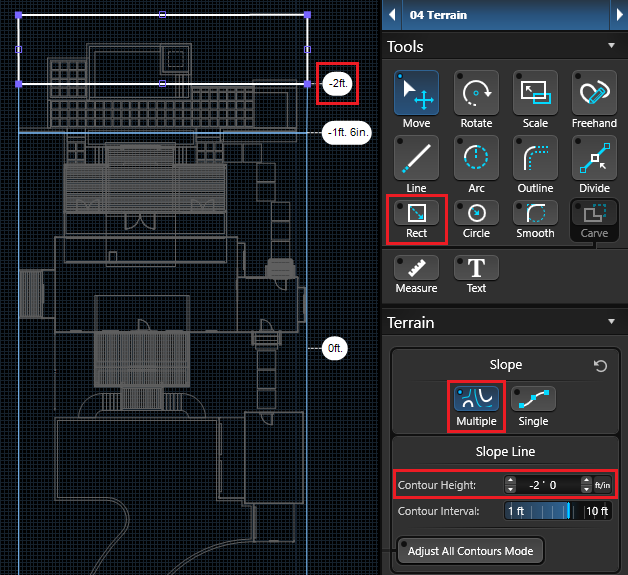Screen dimensions: 628x575
Task: Open the 04 Terrain stage title
Action: [438, 15]
